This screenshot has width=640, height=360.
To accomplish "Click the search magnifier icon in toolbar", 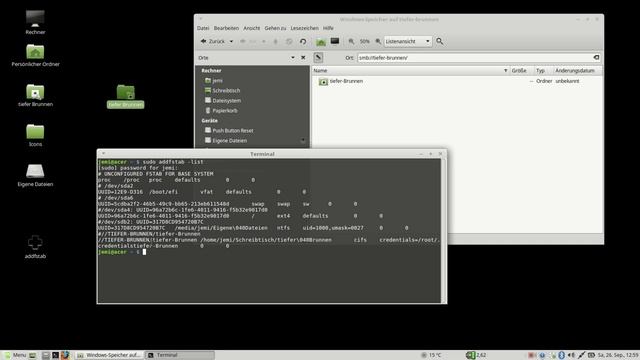I will coord(440,41).
